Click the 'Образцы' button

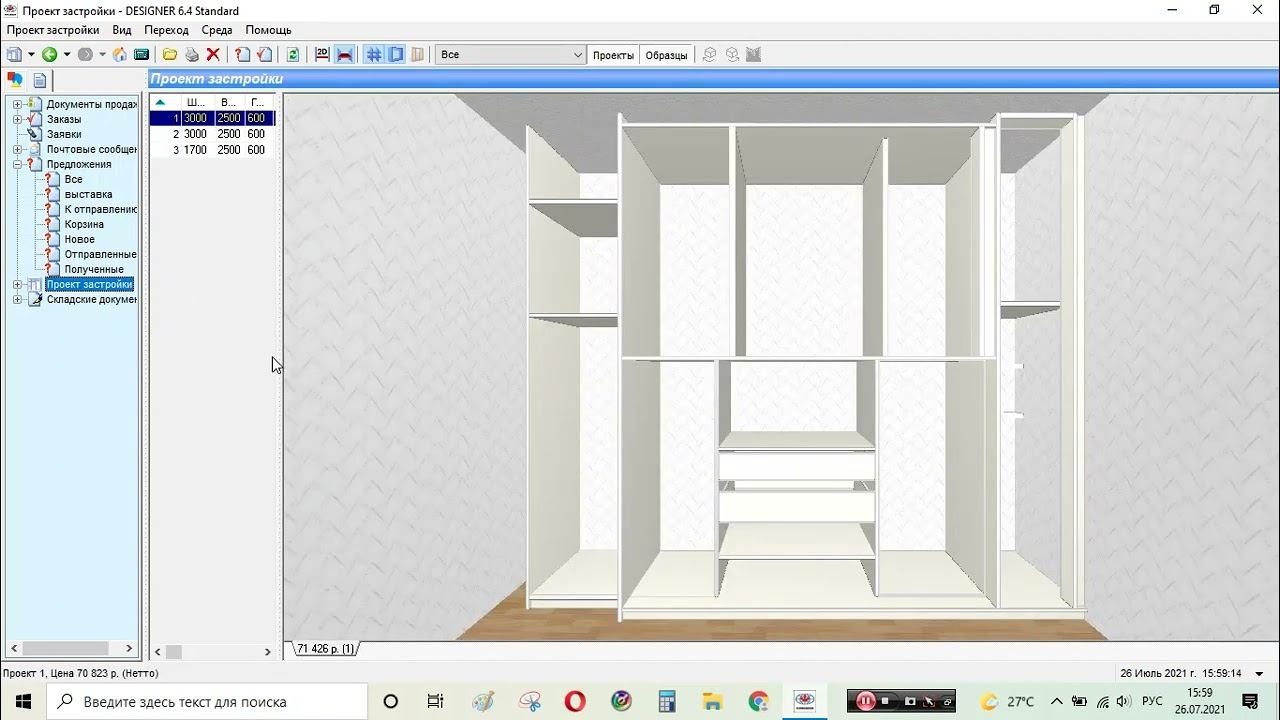tap(666, 55)
